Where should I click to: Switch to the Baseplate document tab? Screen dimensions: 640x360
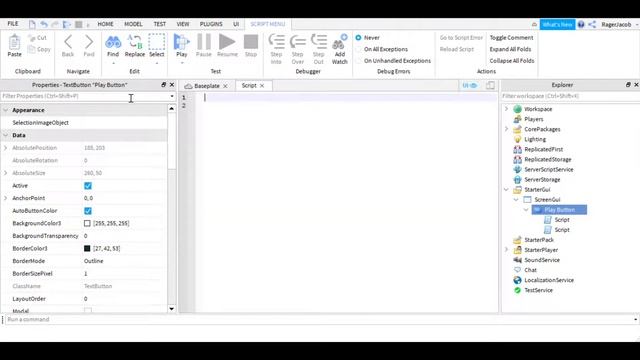tap(207, 86)
